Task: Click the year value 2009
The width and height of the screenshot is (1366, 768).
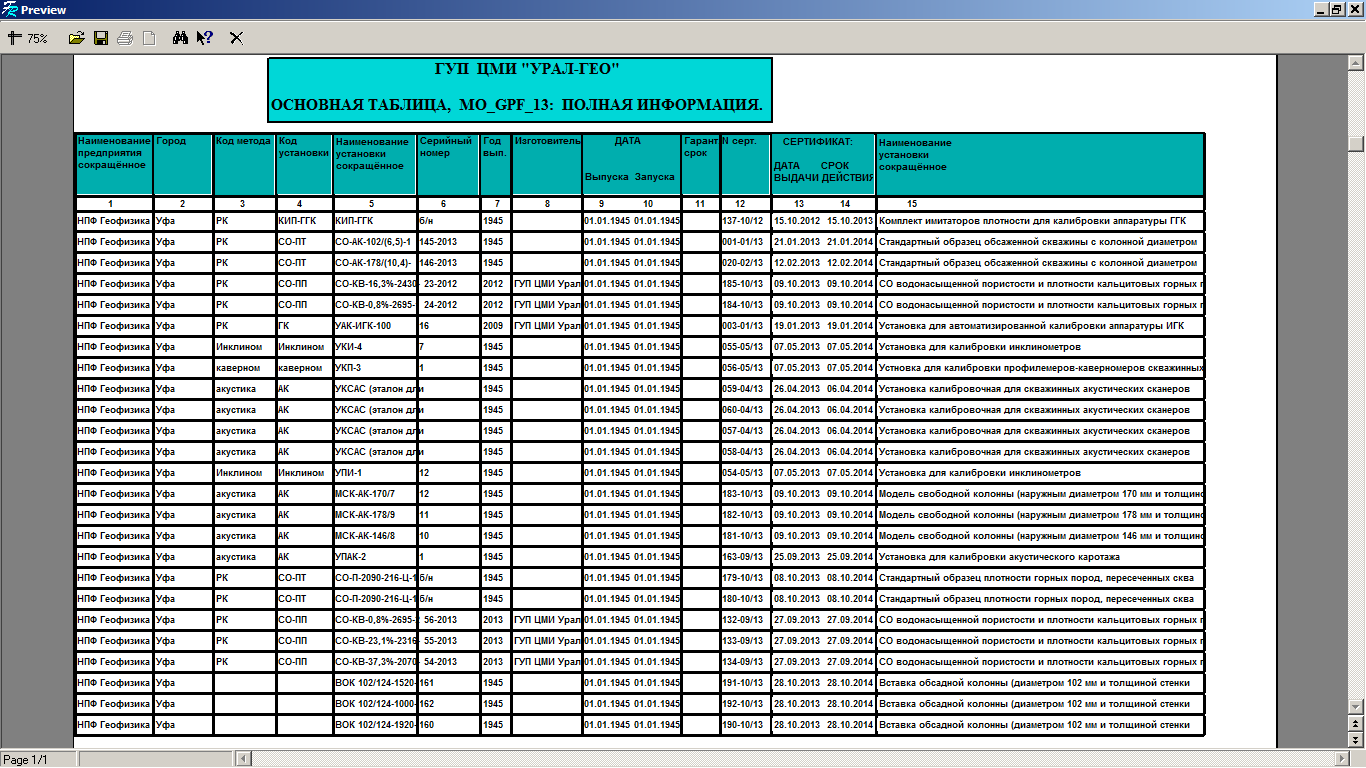Action: pos(493,326)
